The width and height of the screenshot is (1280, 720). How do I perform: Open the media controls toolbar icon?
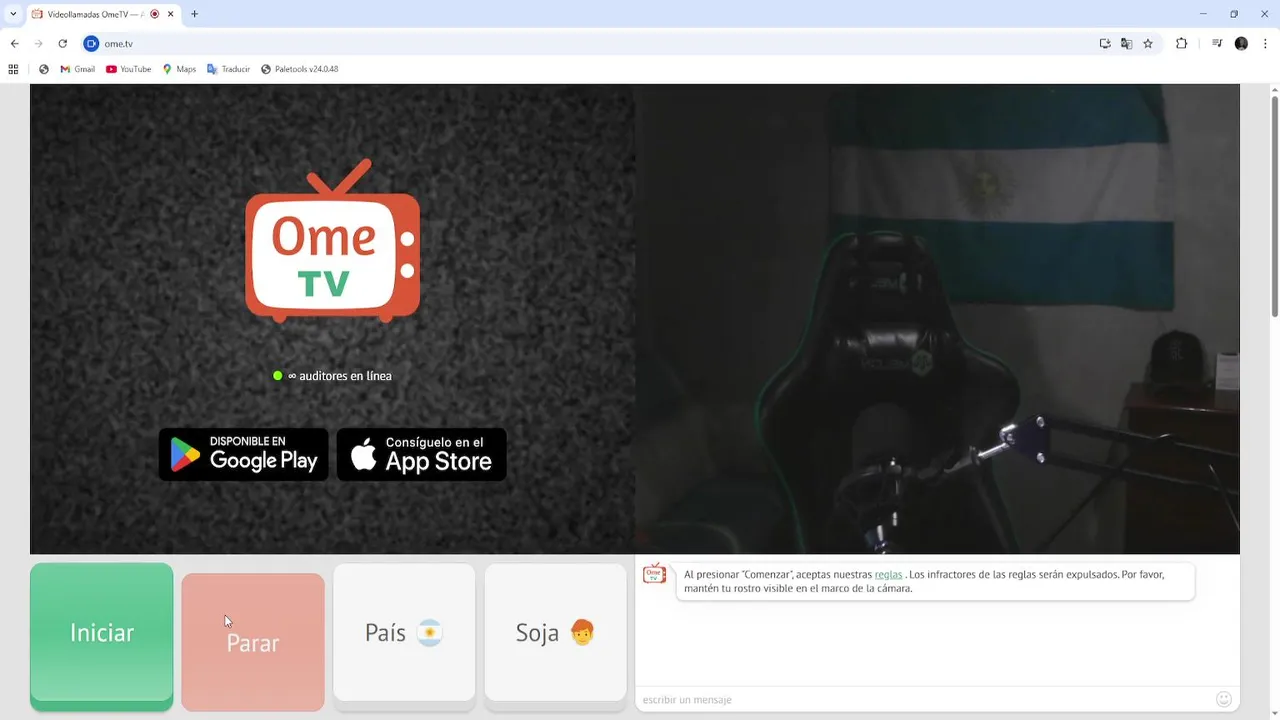click(1217, 44)
